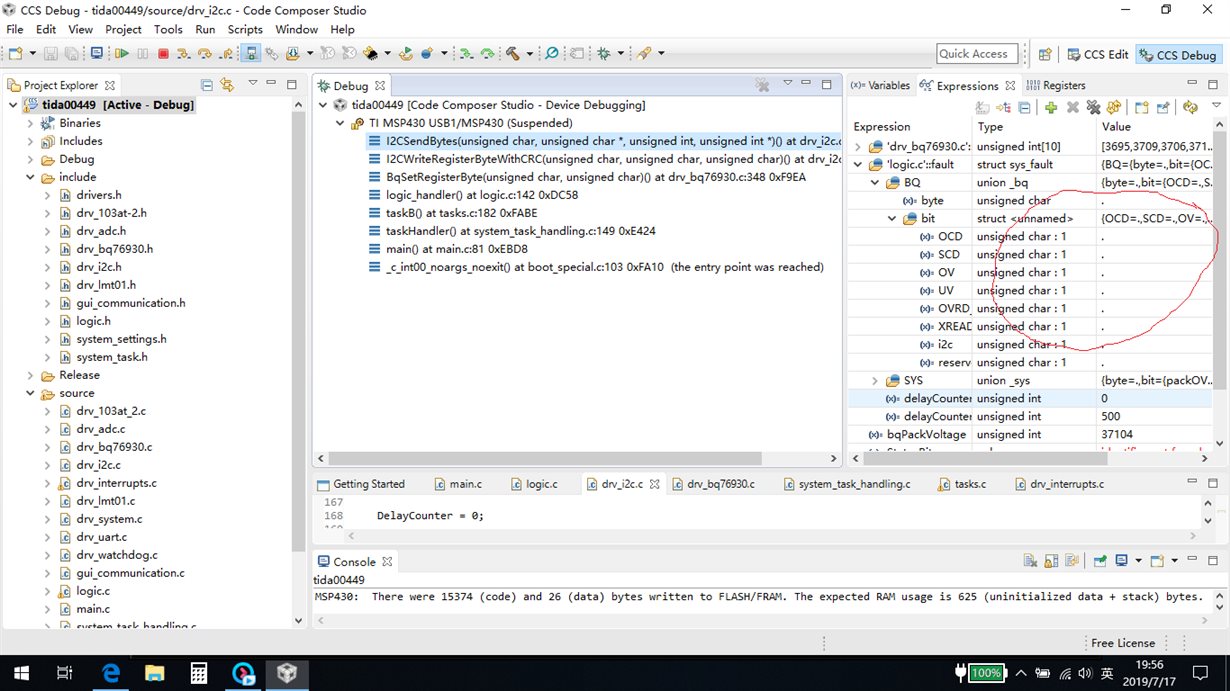Switch to the Registers tab
Image resolution: width=1230 pixels, height=691 pixels.
[1055, 85]
